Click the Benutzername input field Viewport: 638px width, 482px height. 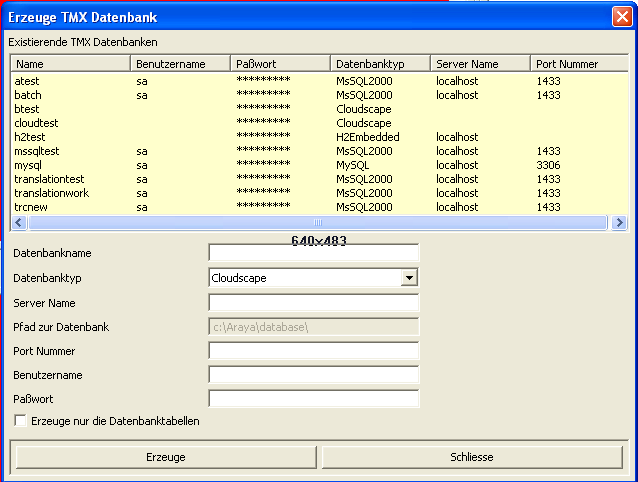[x=313, y=375]
